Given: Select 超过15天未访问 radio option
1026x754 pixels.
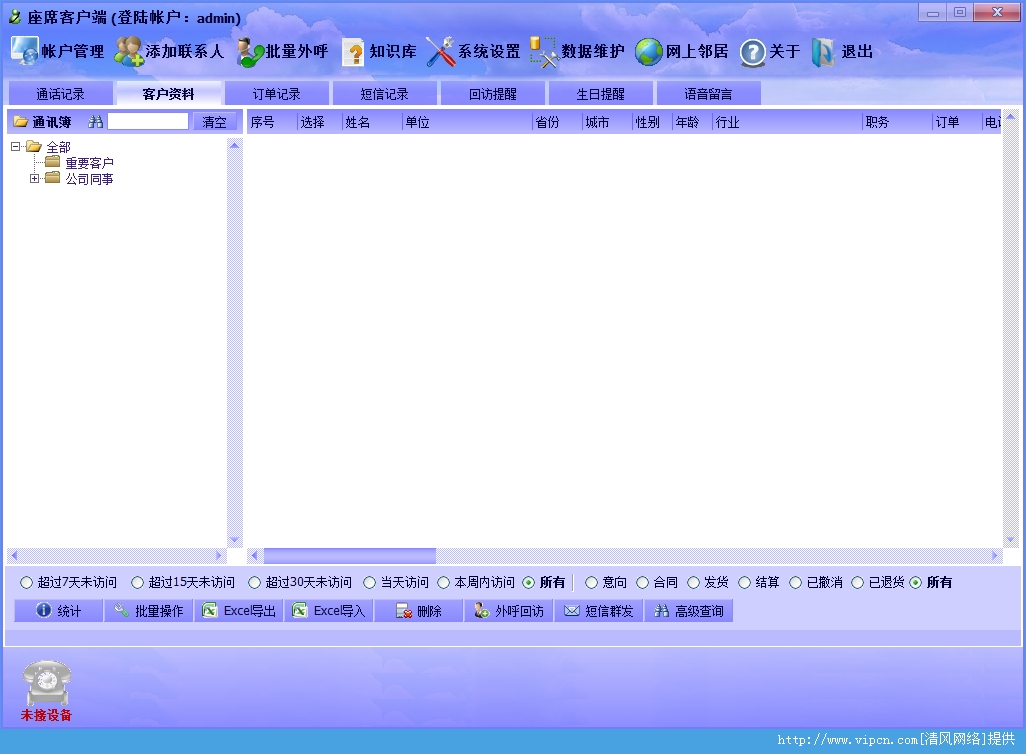Looking at the screenshot, I should 137,583.
